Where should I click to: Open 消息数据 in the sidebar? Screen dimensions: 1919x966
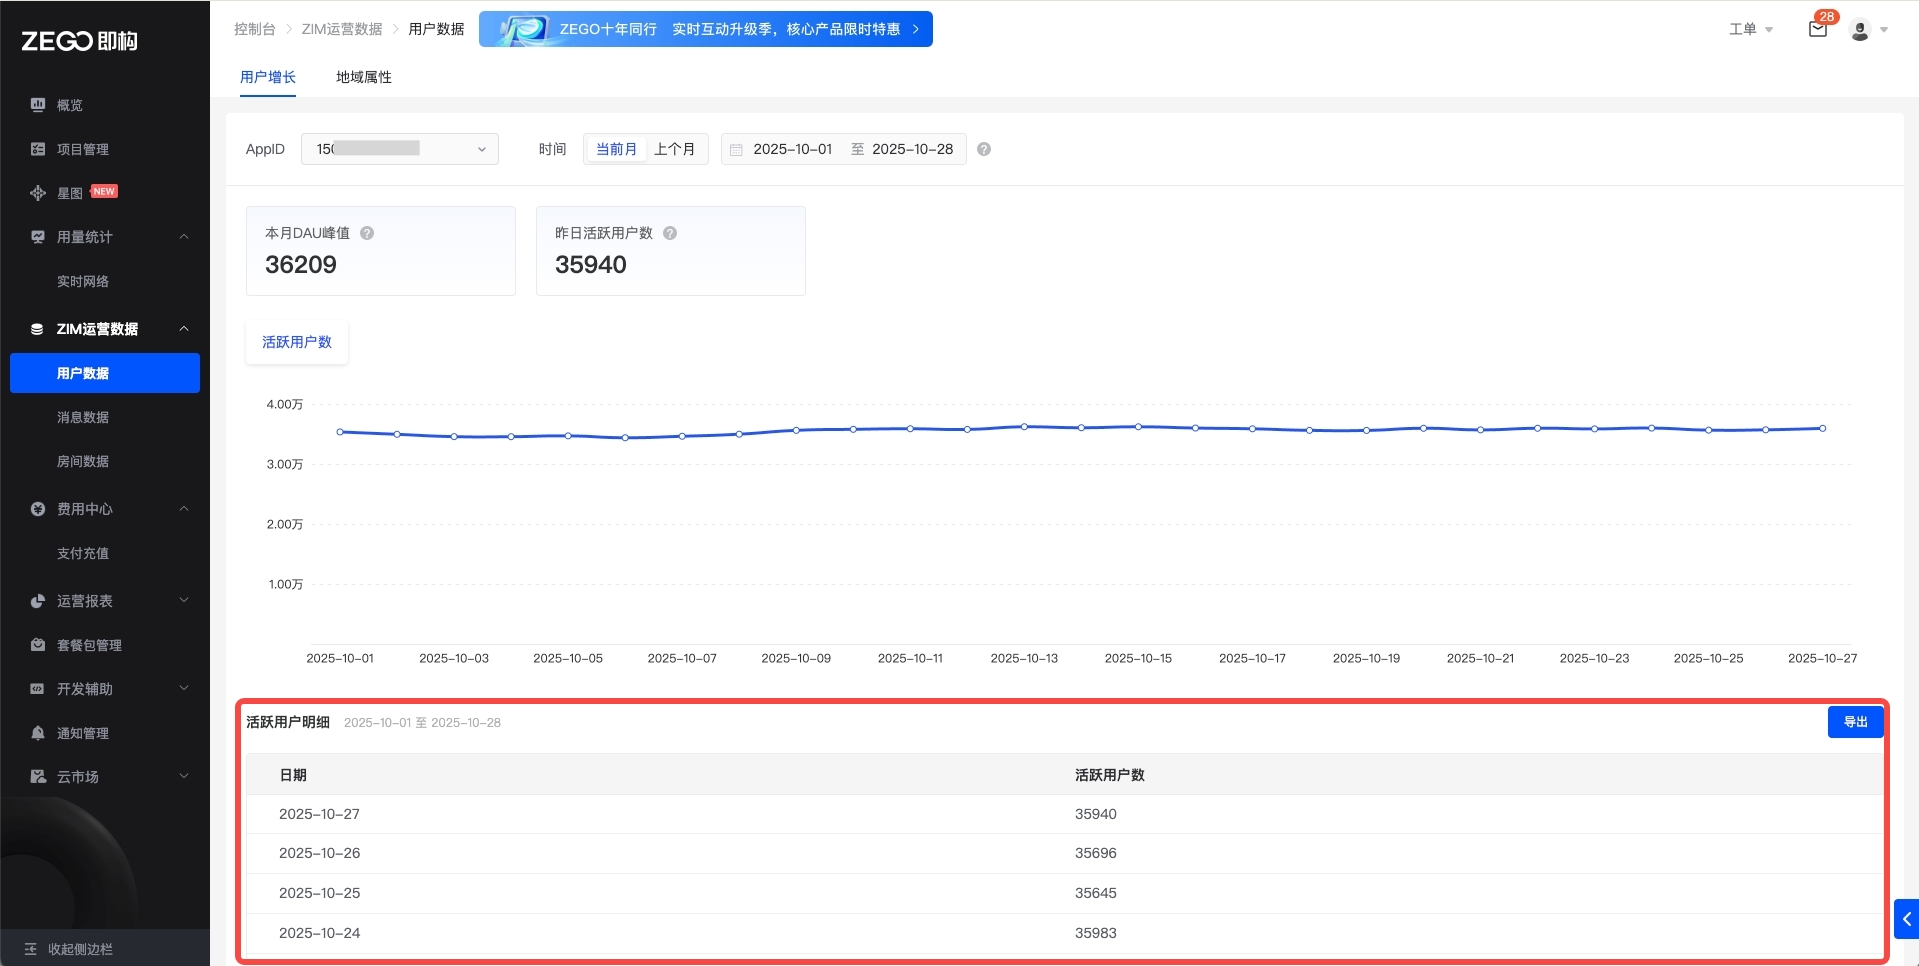tap(83, 417)
